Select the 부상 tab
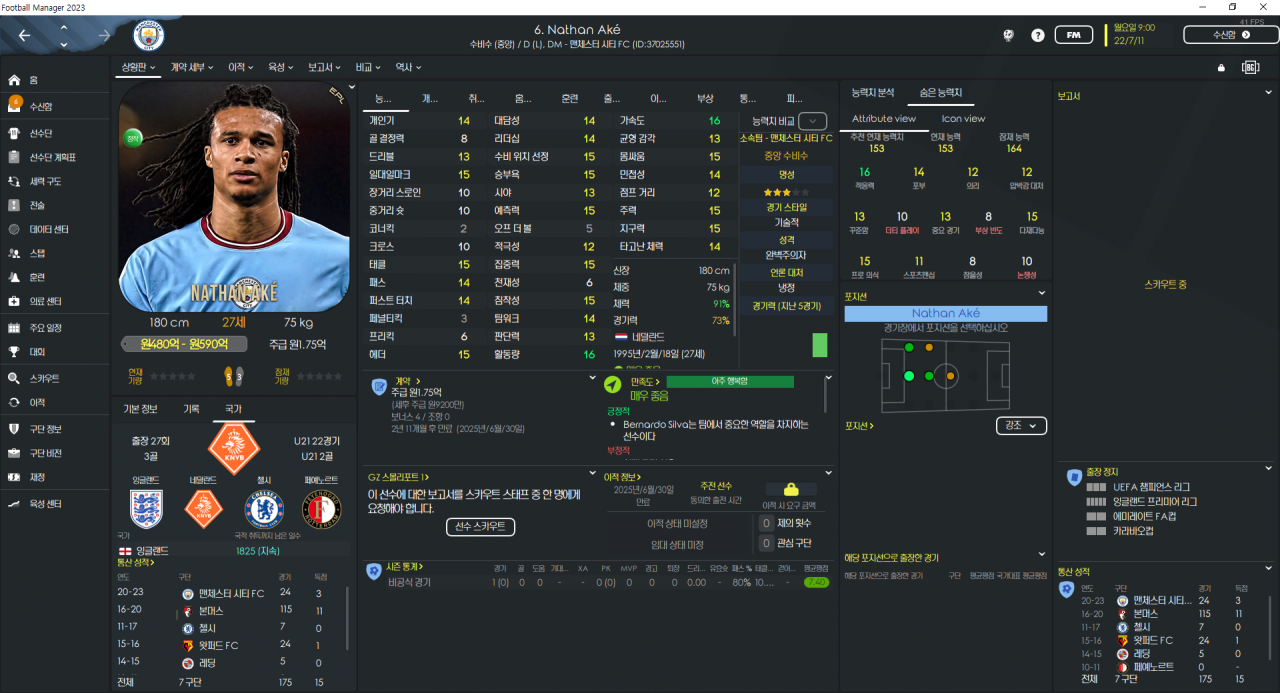The image size is (1280, 693). tap(705, 98)
